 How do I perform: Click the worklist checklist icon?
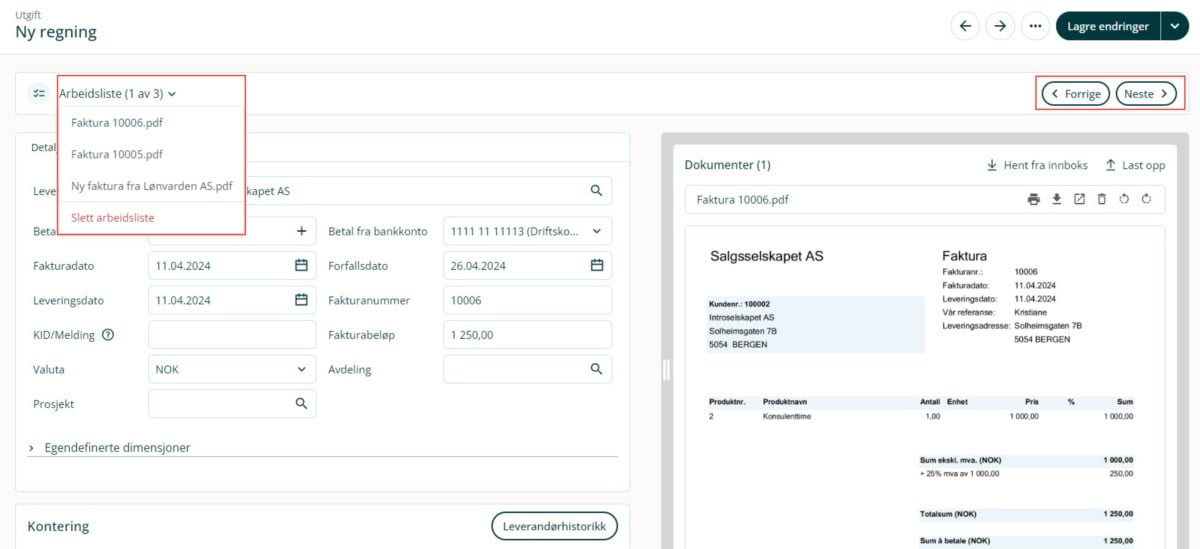(39, 93)
